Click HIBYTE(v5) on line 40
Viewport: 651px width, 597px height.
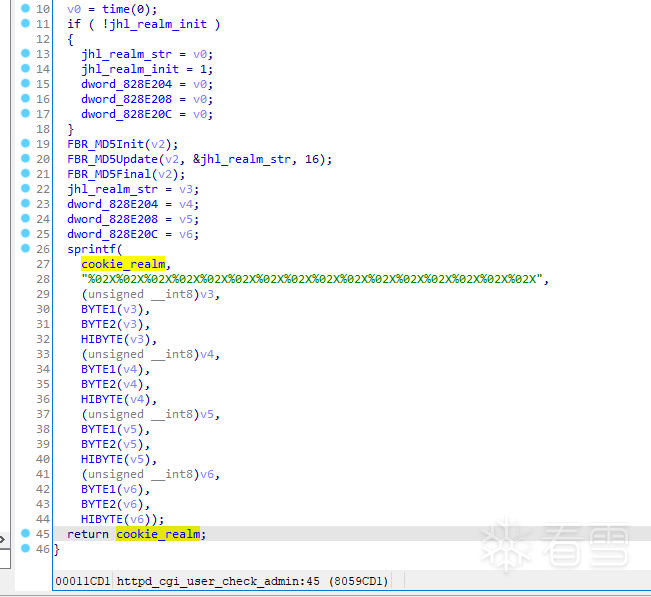tap(116, 459)
